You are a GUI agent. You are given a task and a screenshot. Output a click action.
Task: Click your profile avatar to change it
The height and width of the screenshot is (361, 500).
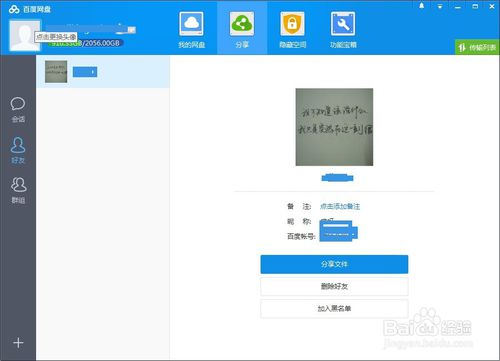24,36
